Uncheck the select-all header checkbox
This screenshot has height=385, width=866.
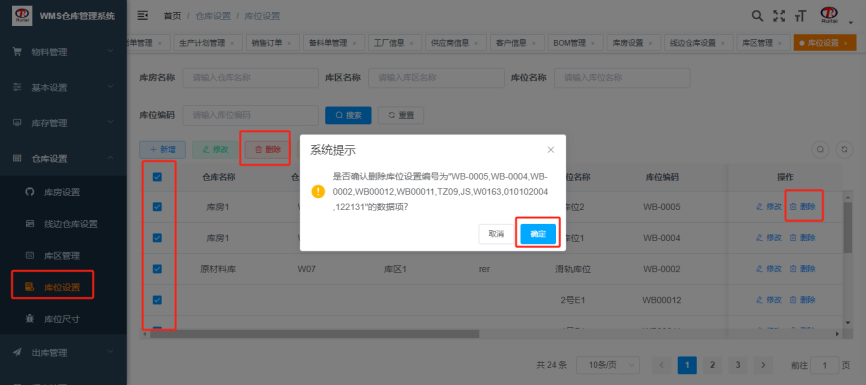coord(157,177)
